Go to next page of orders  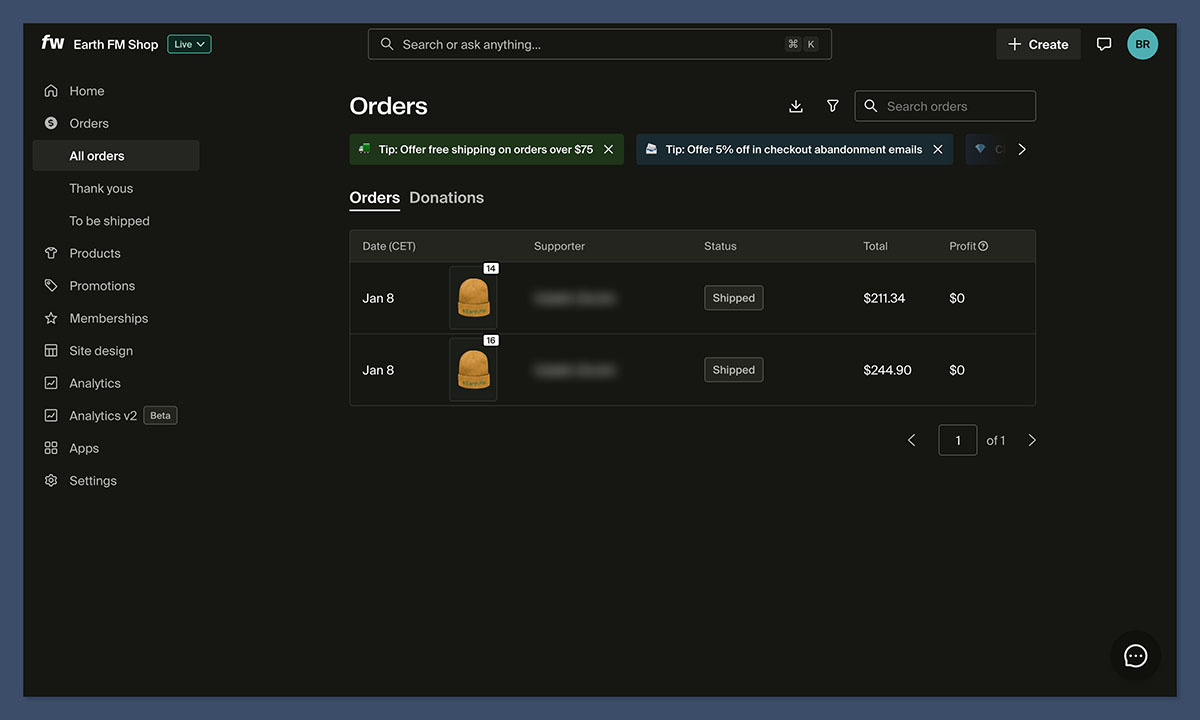[x=1032, y=440]
